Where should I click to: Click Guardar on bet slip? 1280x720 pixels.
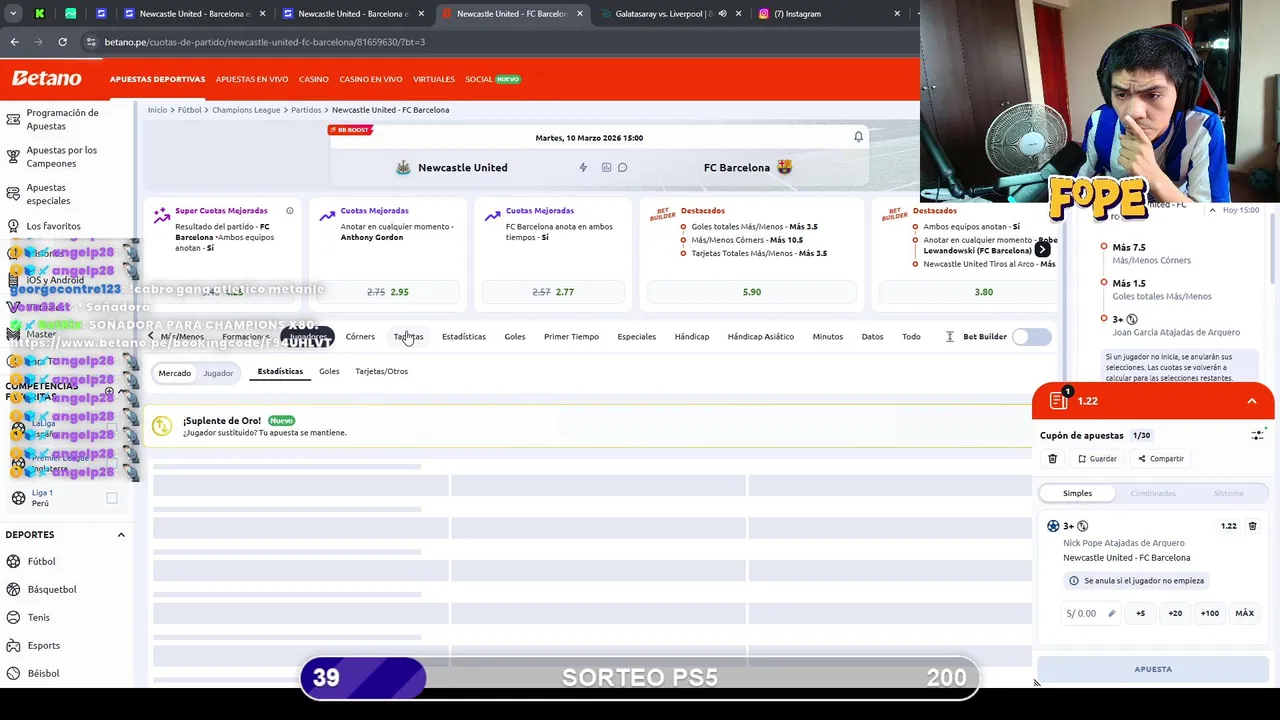tap(1097, 459)
